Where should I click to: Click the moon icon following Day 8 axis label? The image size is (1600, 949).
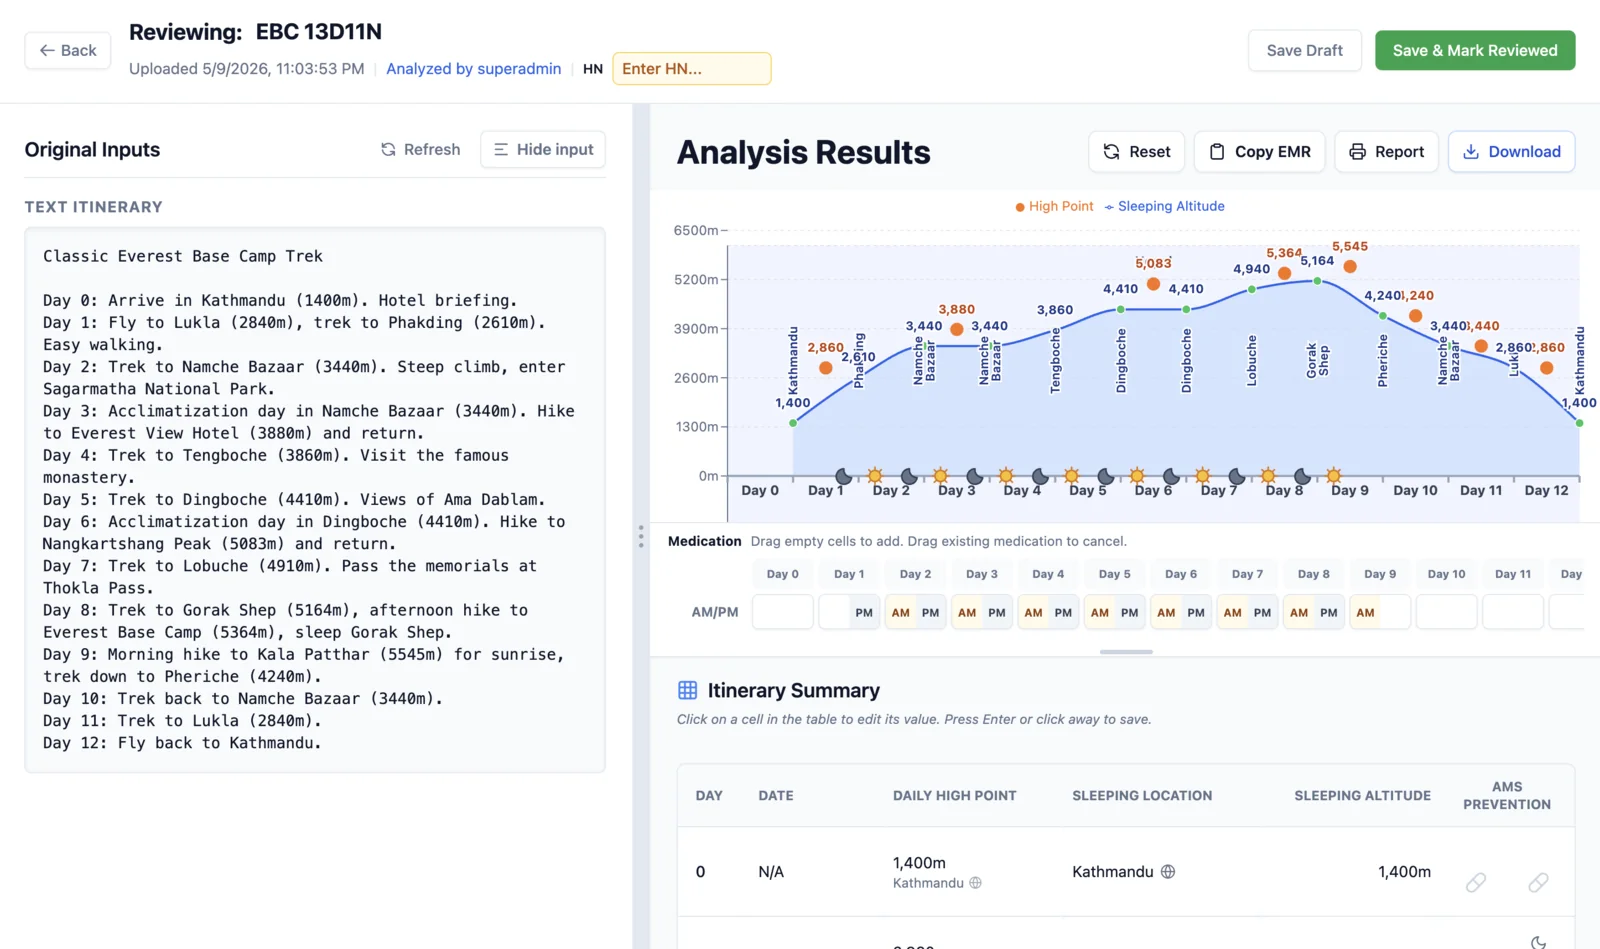click(1302, 476)
